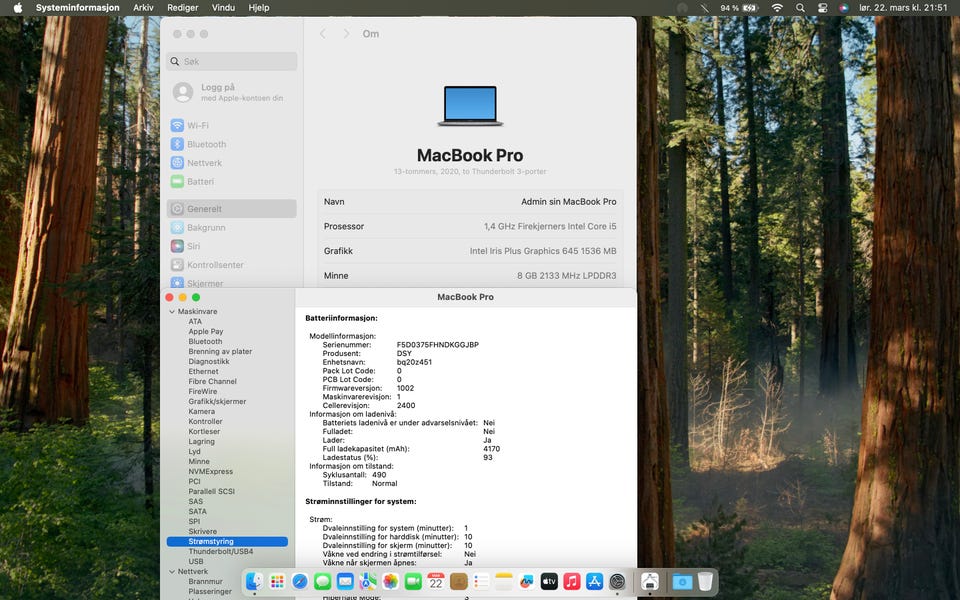Click Syklusantall value 490
This screenshot has height=600, width=960.
pyautogui.click(x=379, y=475)
